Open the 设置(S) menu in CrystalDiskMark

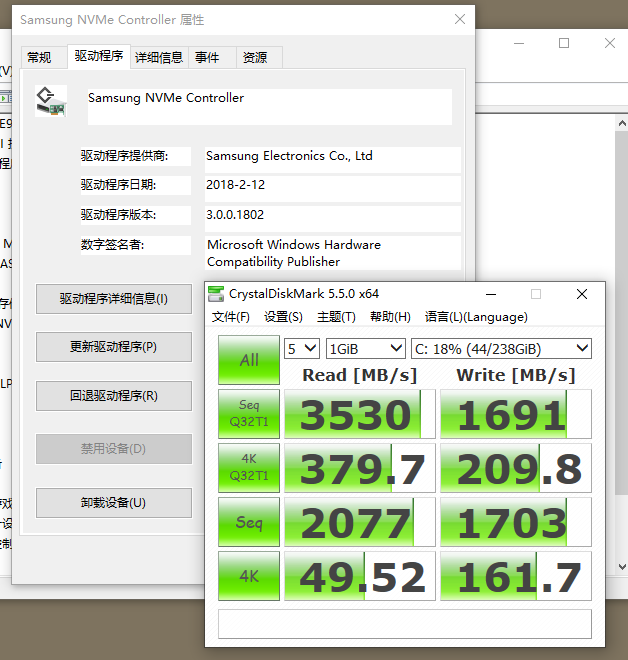pyautogui.click(x=283, y=317)
